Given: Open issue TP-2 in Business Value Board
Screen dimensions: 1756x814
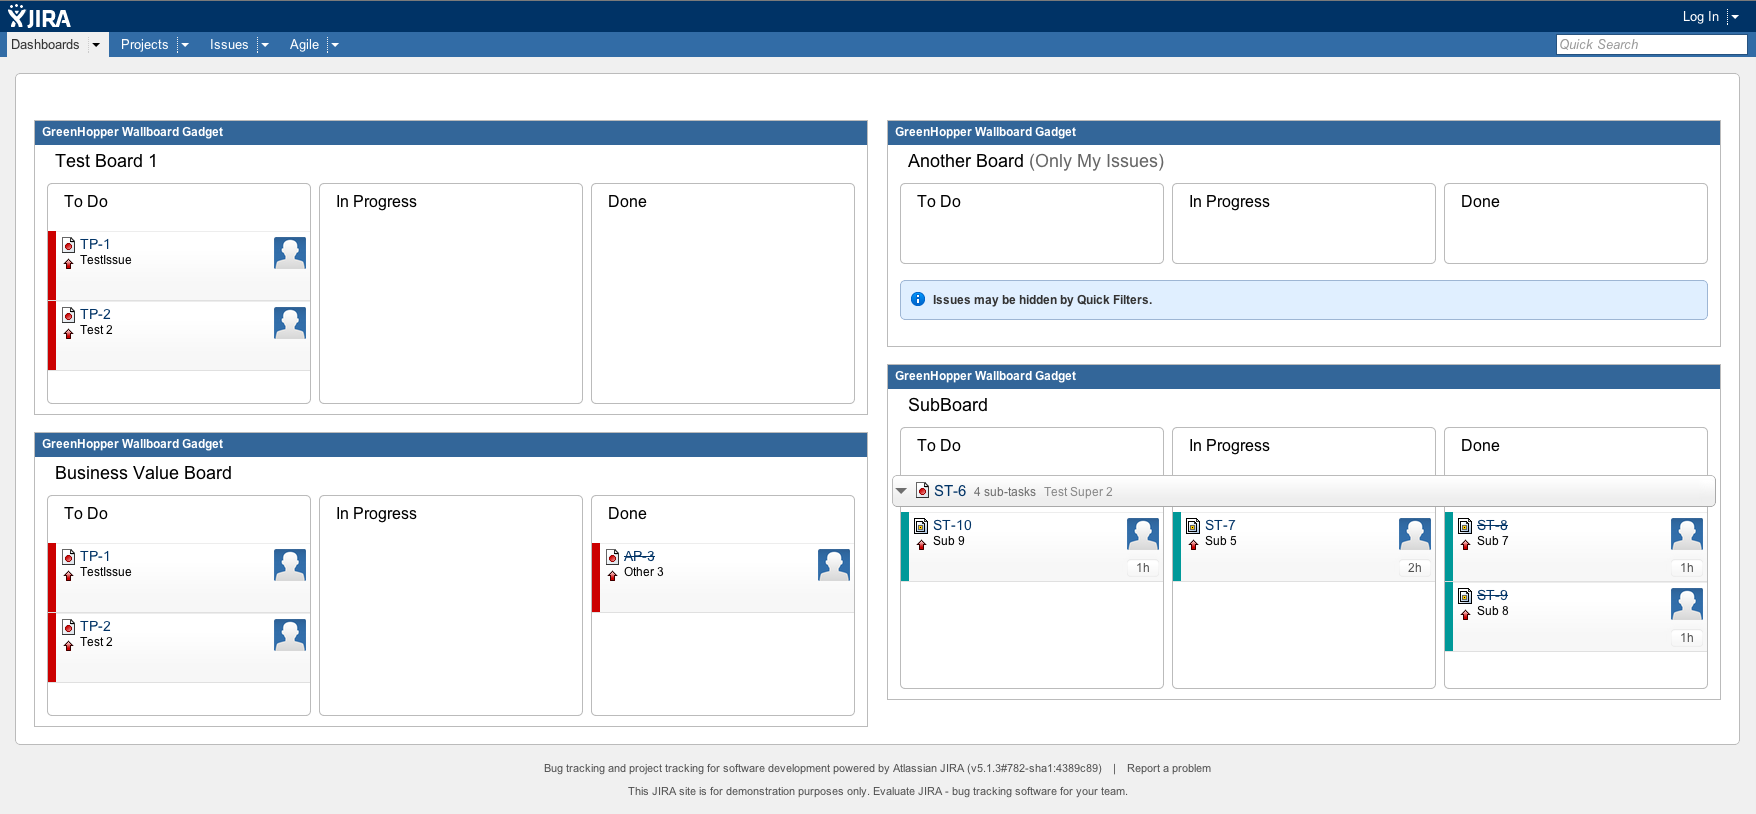Looking at the screenshot, I should (95, 626).
